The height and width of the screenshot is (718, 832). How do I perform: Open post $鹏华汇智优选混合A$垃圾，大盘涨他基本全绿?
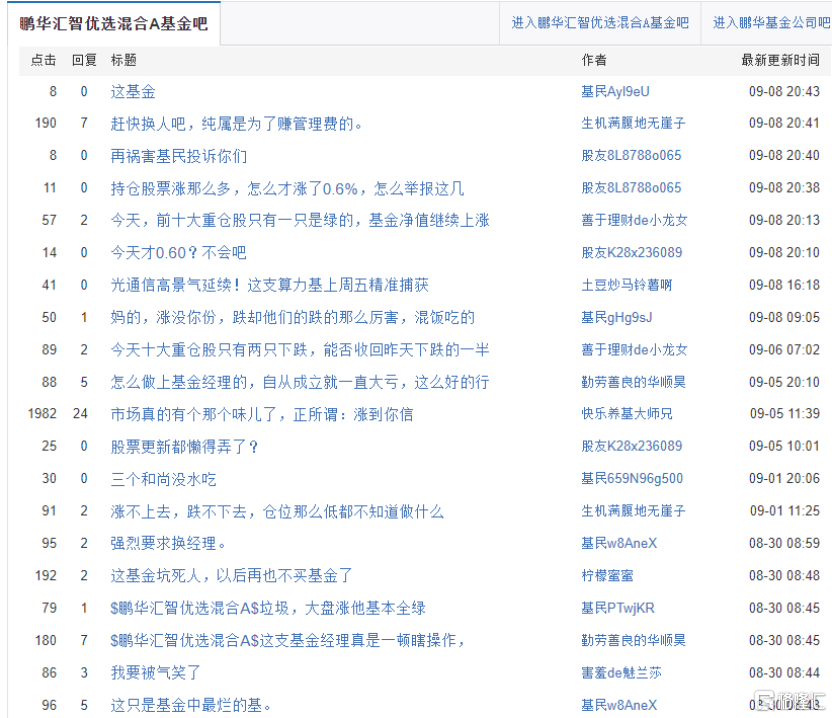tap(268, 608)
